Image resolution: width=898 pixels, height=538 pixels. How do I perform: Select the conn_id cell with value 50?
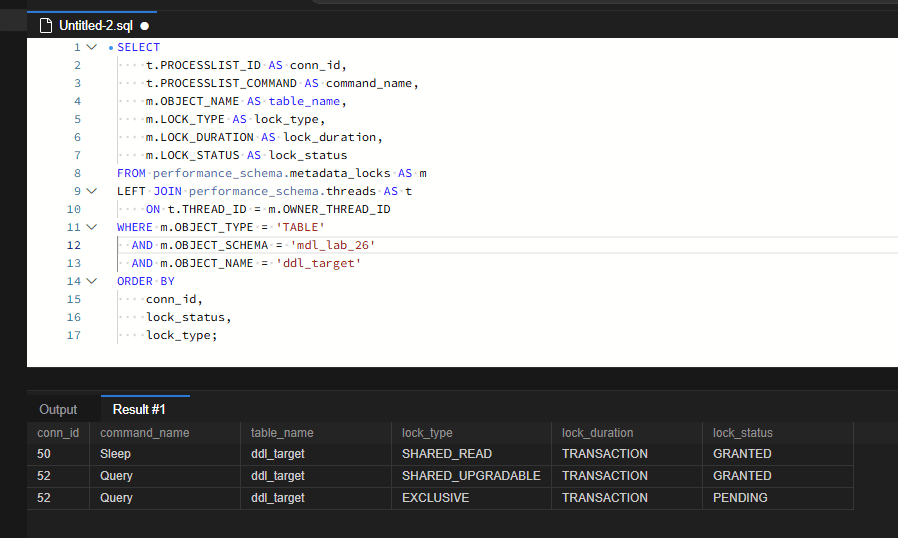point(58,454)
